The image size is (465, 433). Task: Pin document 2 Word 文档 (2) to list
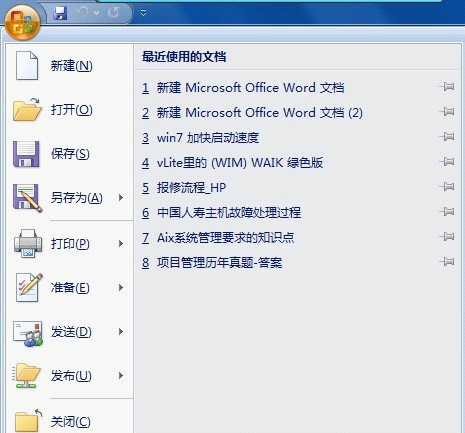point(447,111)
